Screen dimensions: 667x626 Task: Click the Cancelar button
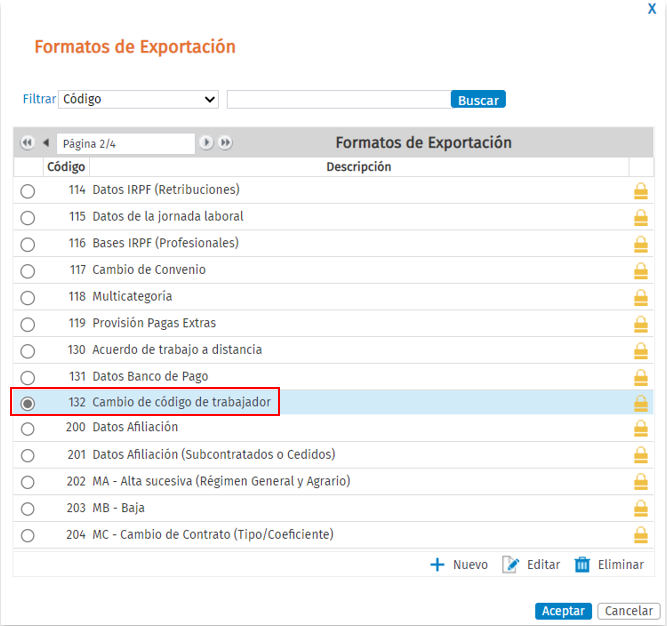pyautogui.click(x=629, y=611)
